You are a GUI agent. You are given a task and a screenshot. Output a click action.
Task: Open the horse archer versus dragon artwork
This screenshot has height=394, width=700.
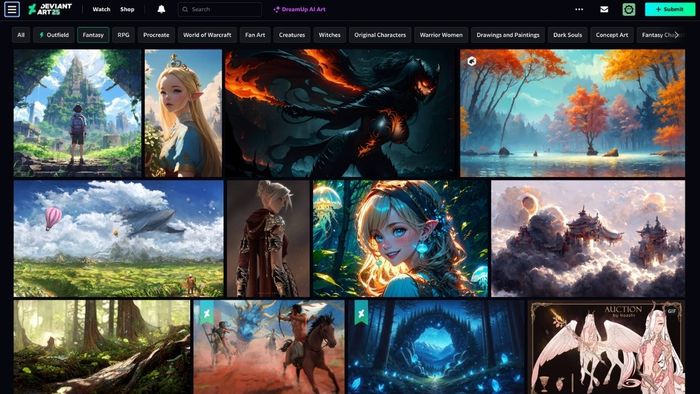coord(269,347)
